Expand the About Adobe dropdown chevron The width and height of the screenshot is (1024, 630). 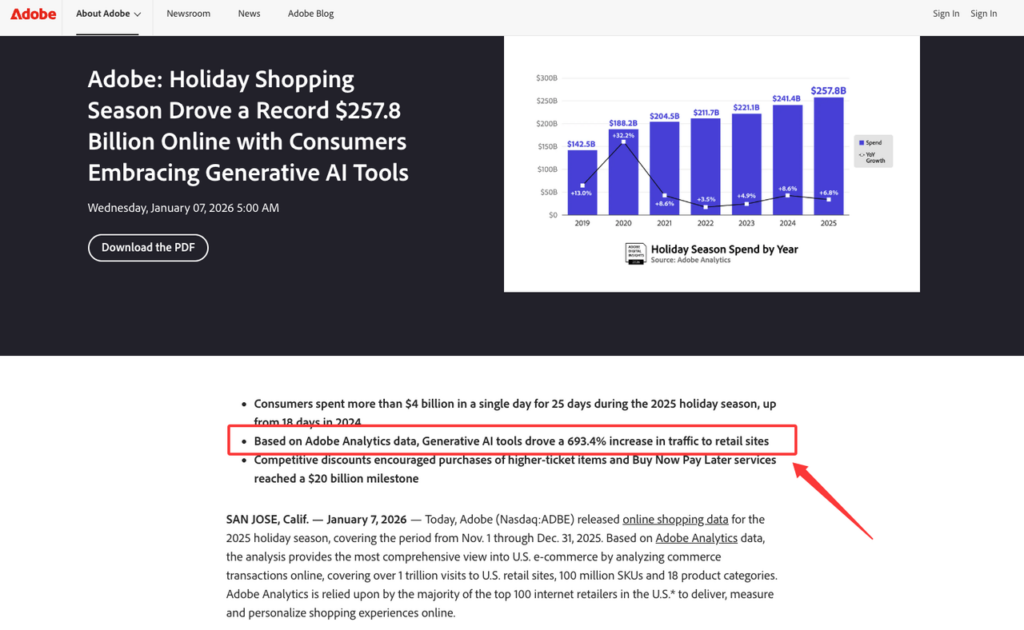click(137, 14)
